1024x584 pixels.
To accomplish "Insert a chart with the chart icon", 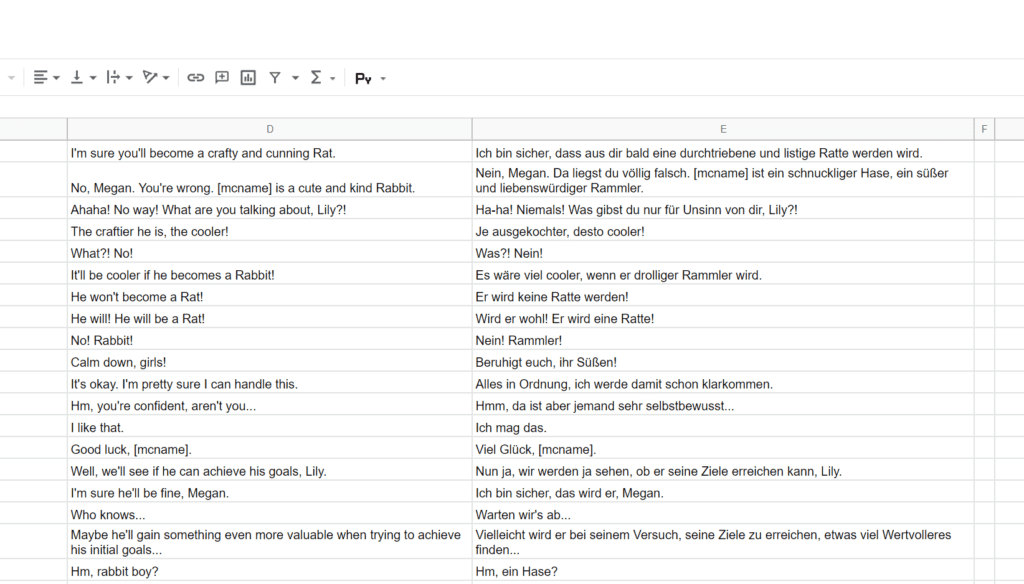I will click(248, 78).
